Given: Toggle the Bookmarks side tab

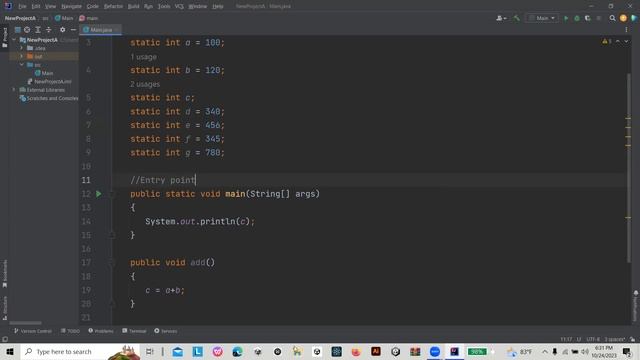Looking at the screenshot, I should 4,273.
